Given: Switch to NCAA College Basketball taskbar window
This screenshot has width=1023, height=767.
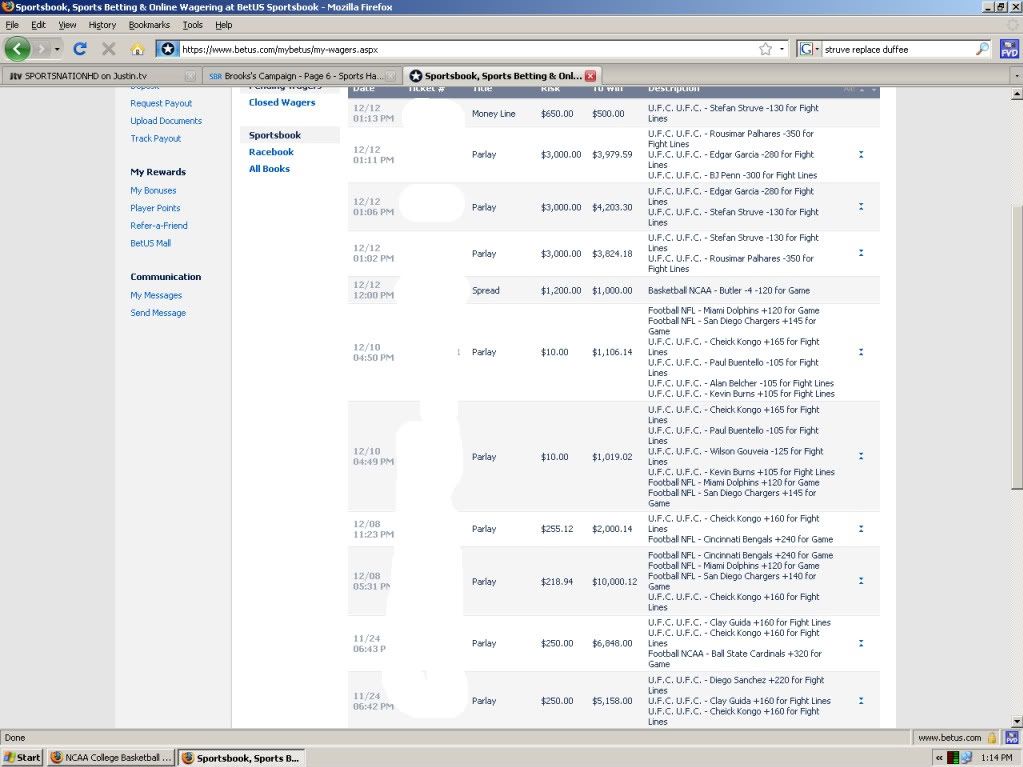Looking at the screenshot, I should pyautogui.click(x=111, y=757).
